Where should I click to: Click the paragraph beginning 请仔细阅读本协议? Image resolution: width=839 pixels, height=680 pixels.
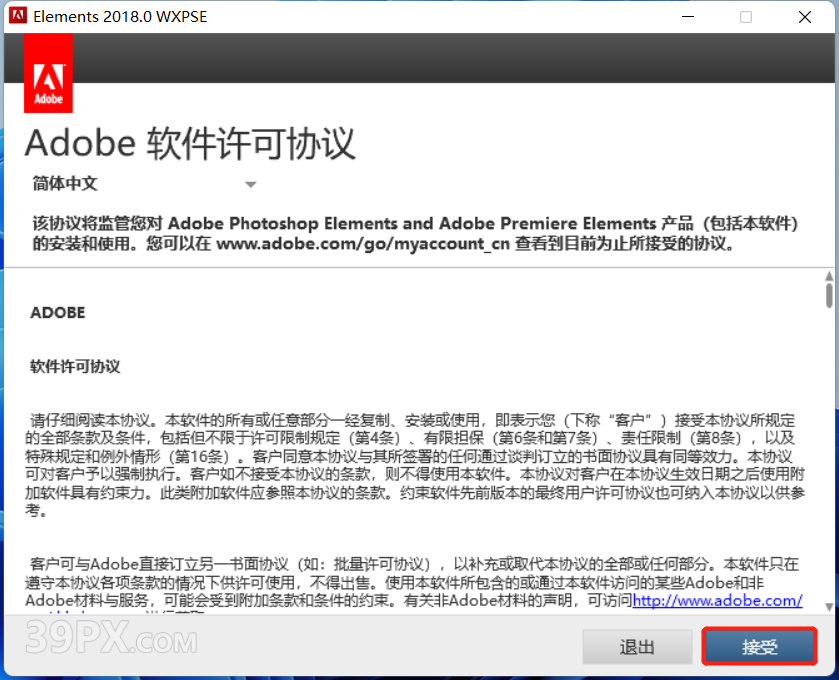click(415, 465)
